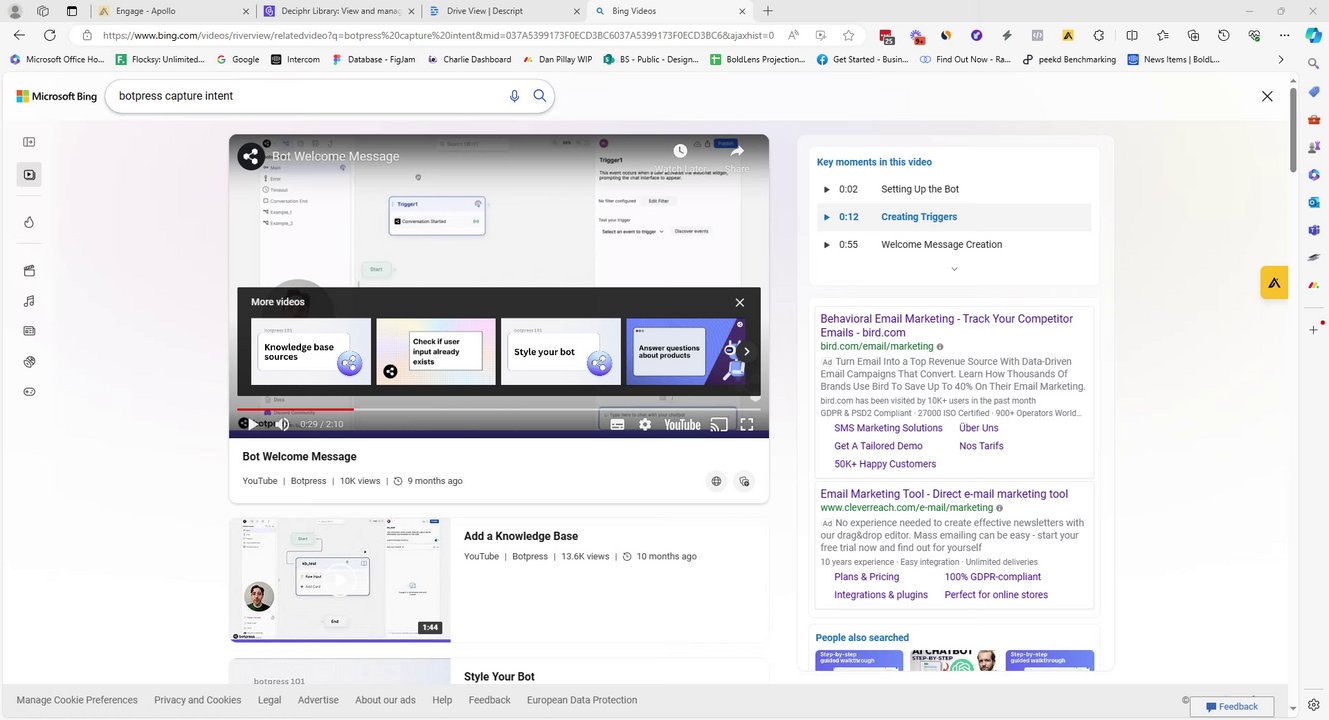
Task: Open the SMS Marketing Solutions link
Action: click(888, 428)
